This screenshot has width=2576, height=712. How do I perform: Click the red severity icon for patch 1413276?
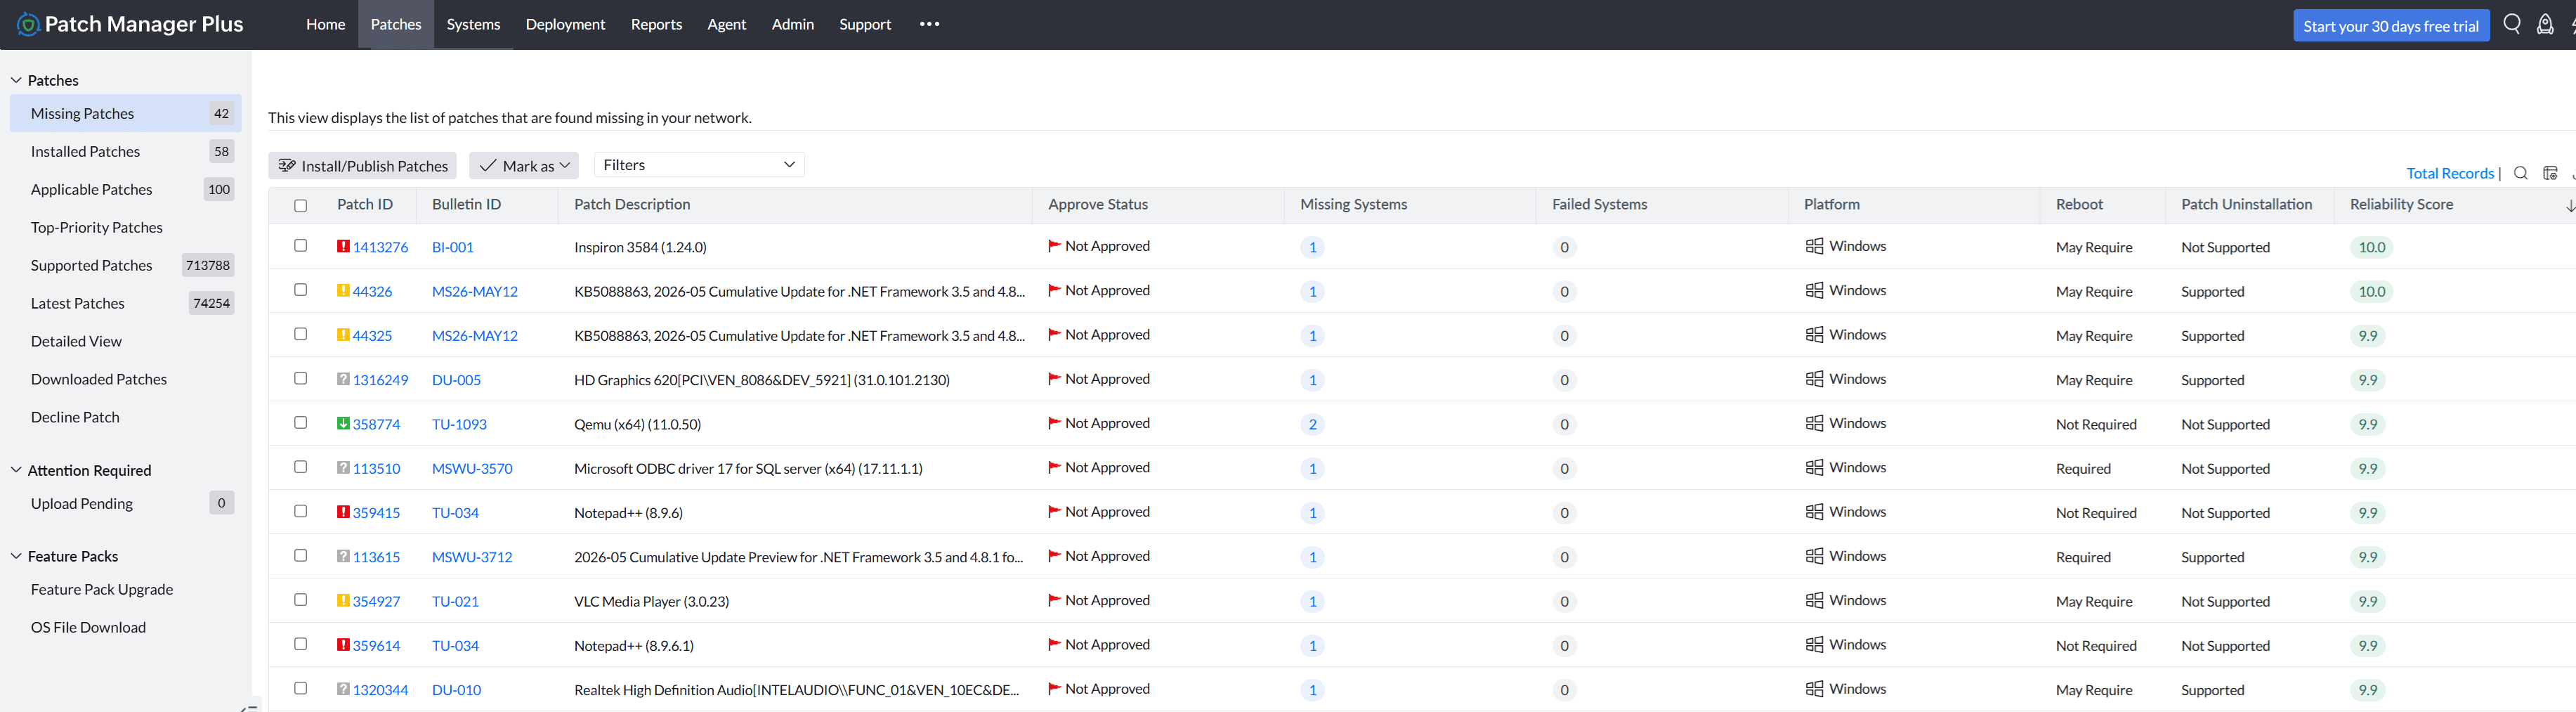343,246
